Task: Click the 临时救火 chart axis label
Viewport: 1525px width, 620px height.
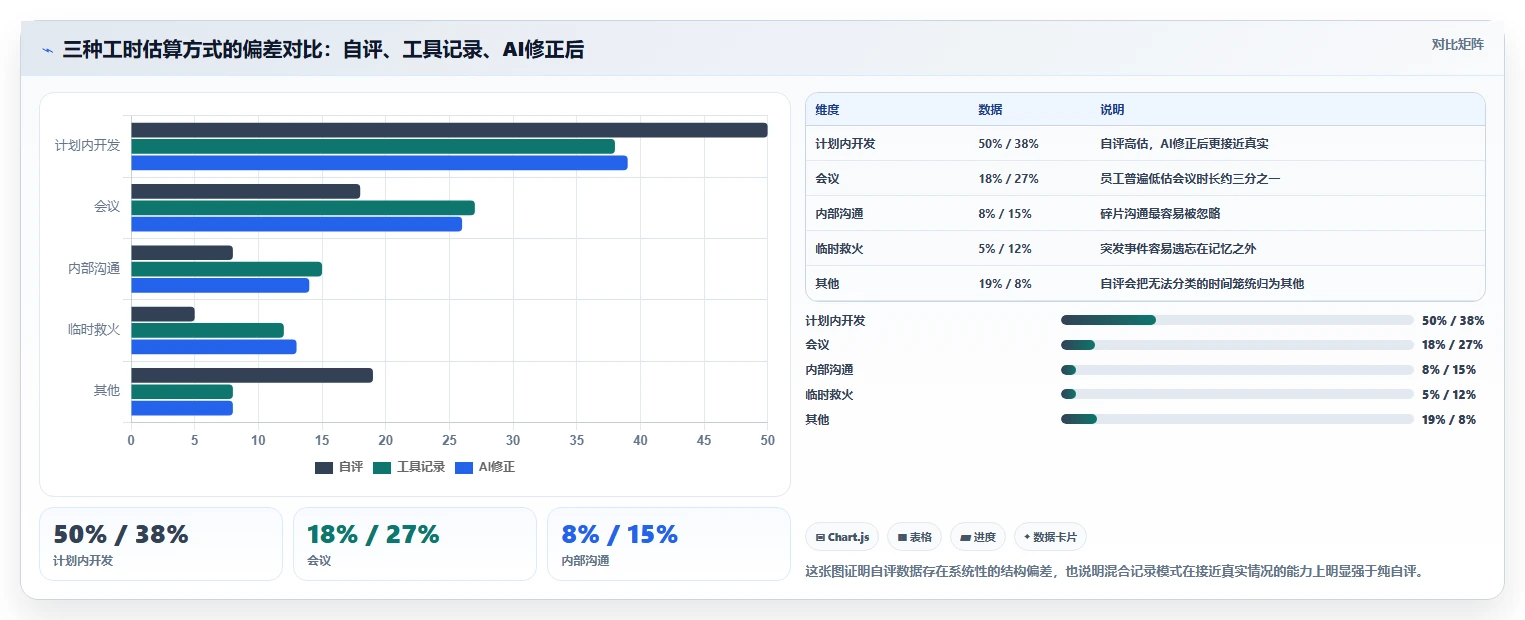Action: 94,329
